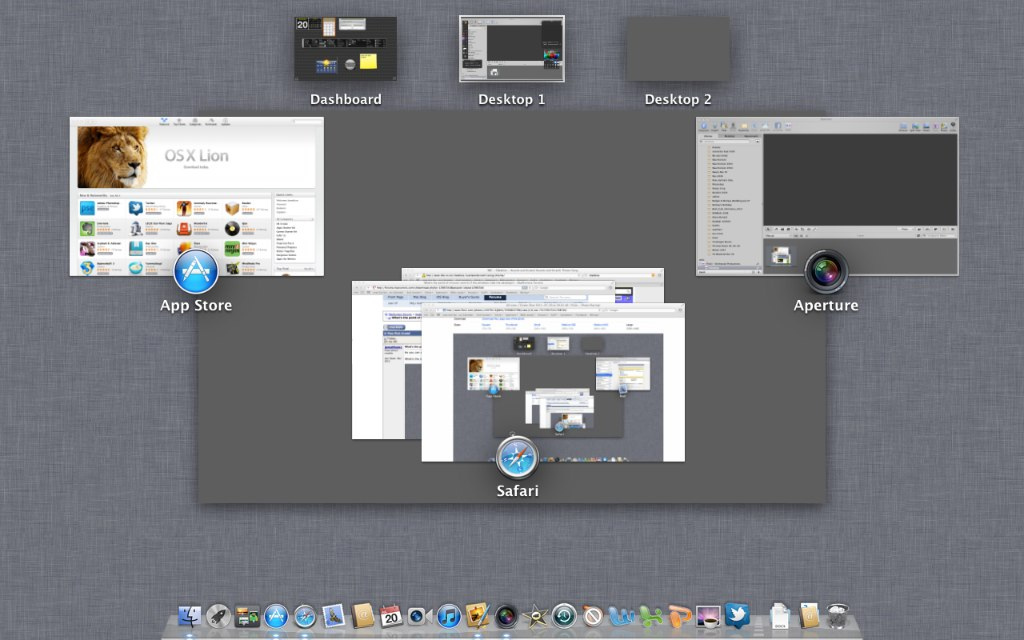Viewport: 1024px width, 640px height.
Task: Click the Dashboard label text
Action: (345, 99)
